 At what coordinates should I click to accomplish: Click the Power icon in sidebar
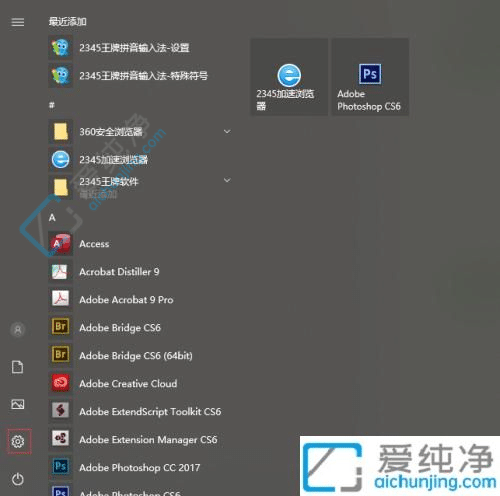18,479
